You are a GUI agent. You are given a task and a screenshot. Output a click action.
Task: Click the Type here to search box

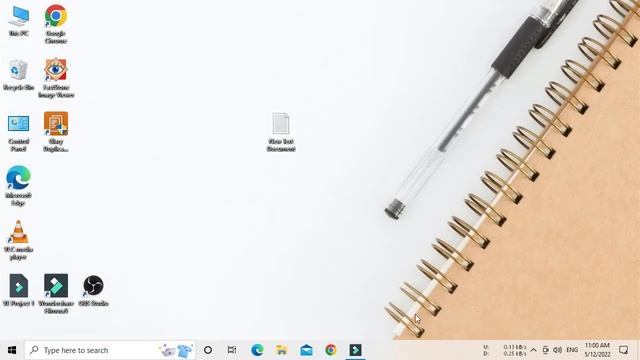(110, 350)
